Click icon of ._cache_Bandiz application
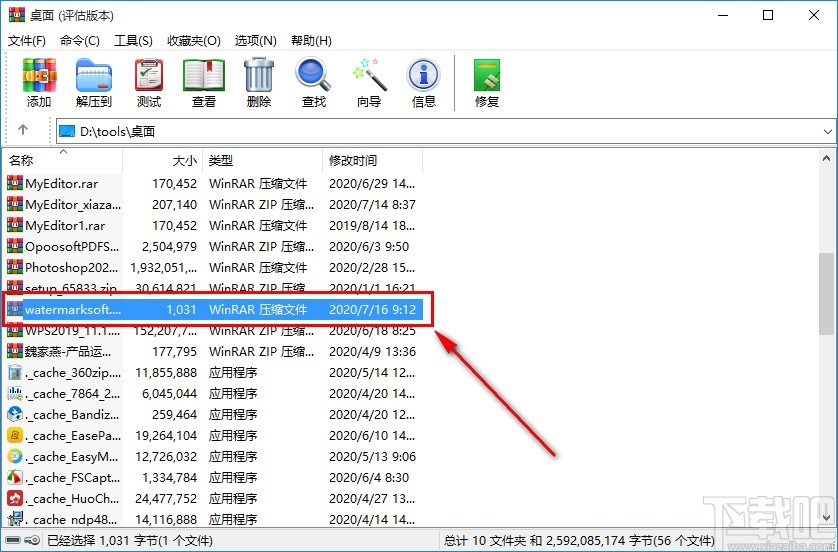 coord(15,414)
